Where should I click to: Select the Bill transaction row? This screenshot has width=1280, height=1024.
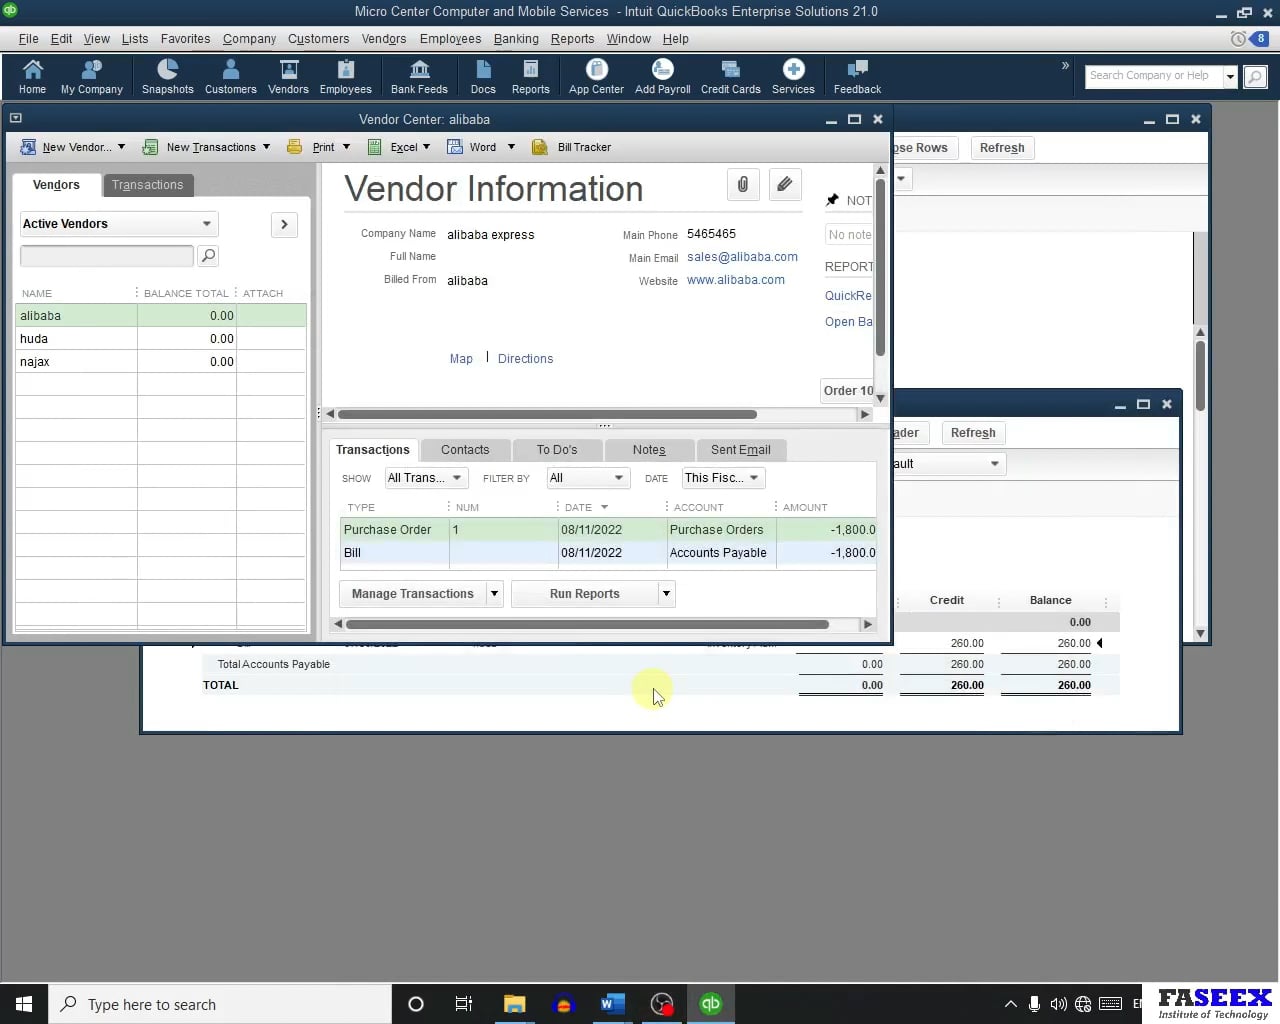click(608, 553)
